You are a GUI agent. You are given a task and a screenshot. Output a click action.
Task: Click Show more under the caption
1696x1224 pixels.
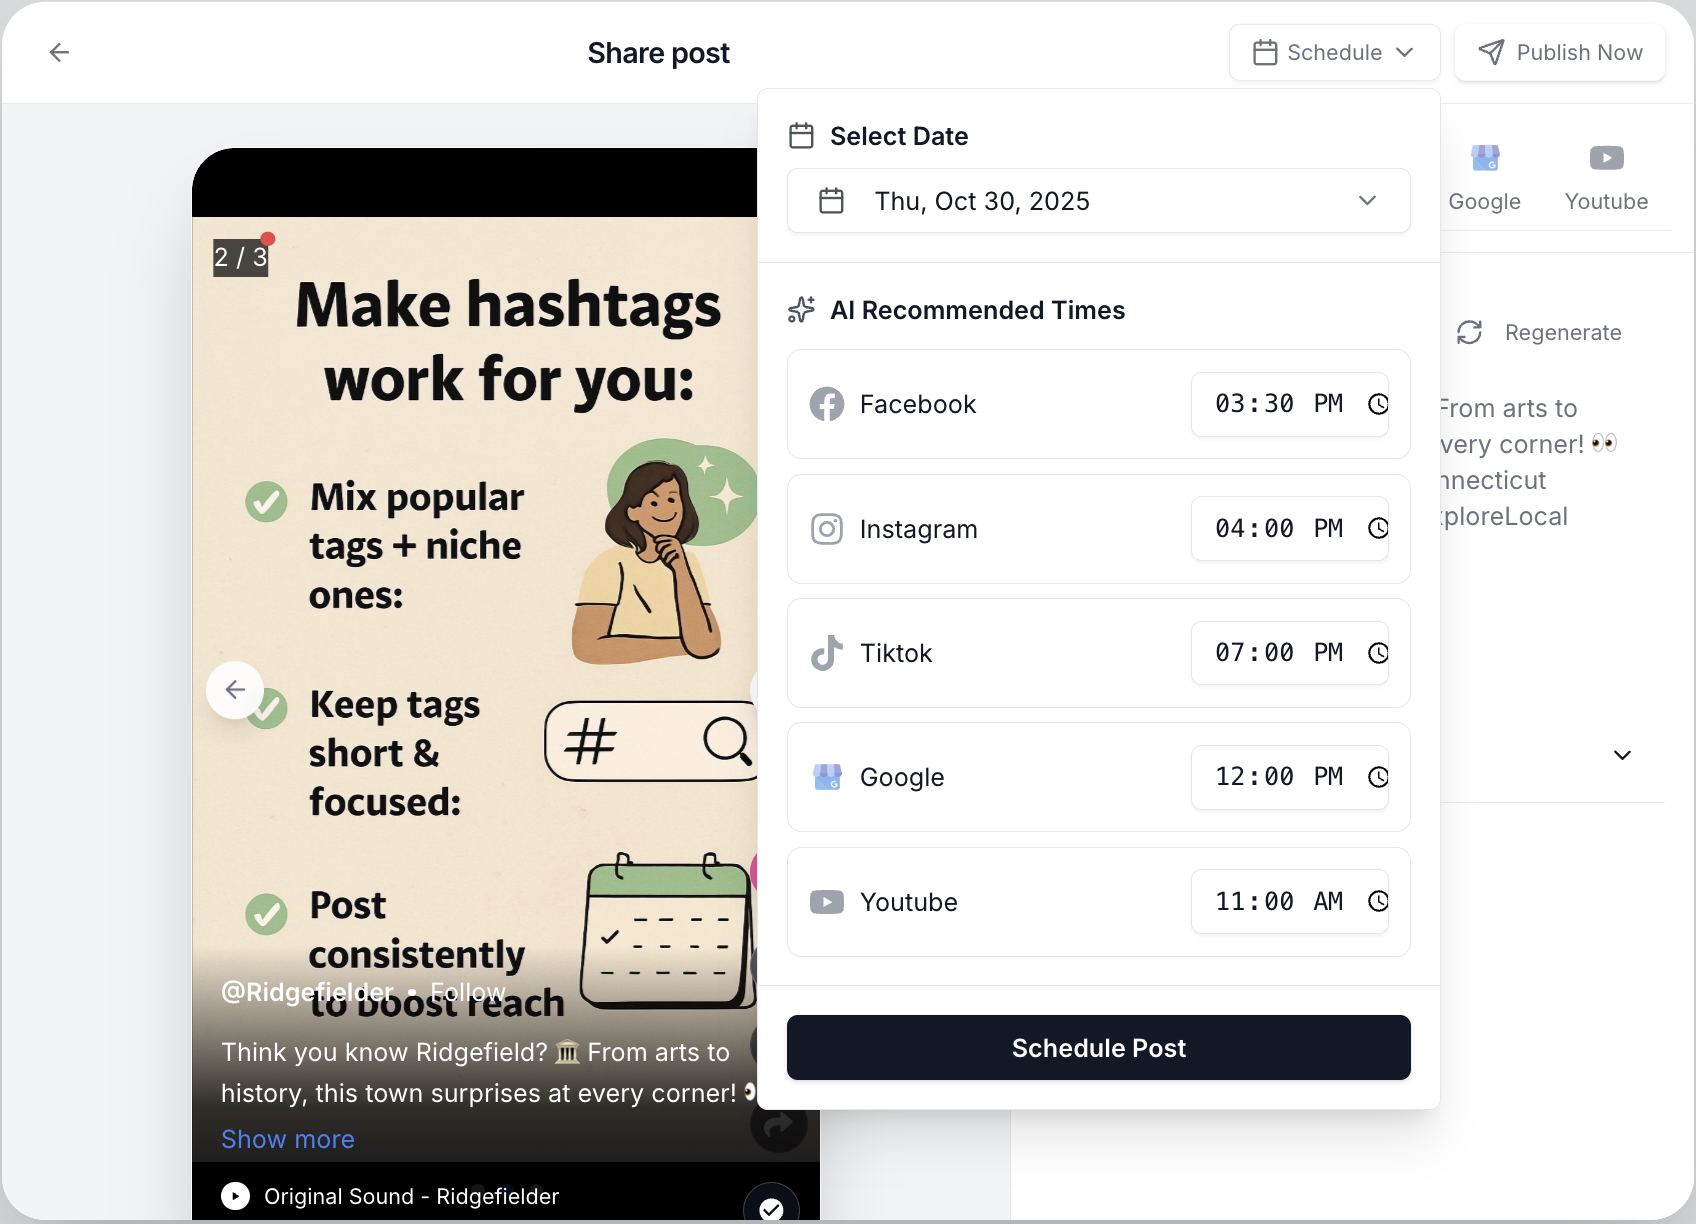(288, 1139)
